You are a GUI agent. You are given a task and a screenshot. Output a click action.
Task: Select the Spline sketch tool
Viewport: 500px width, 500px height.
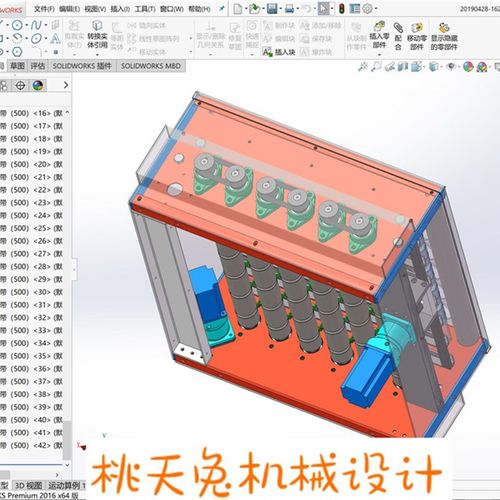pos(36,25)
